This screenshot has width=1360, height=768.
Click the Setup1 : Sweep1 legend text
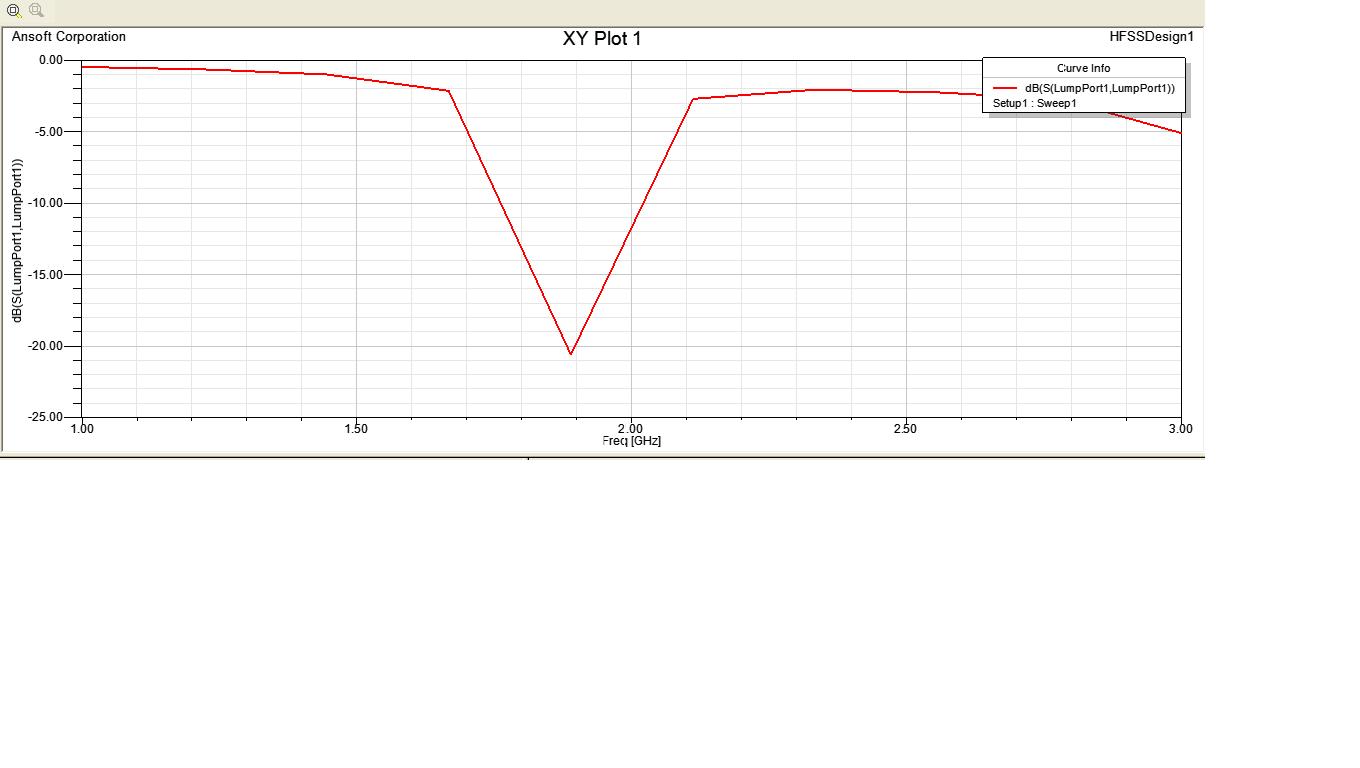coord(1035,103)
